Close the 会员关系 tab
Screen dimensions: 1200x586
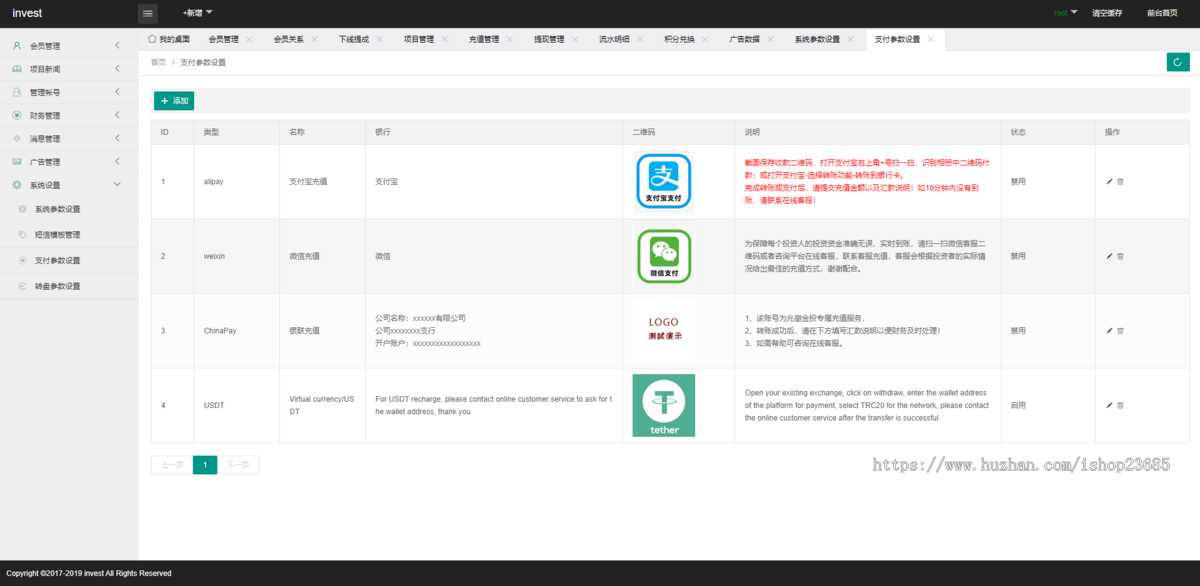tap(315, 39)
